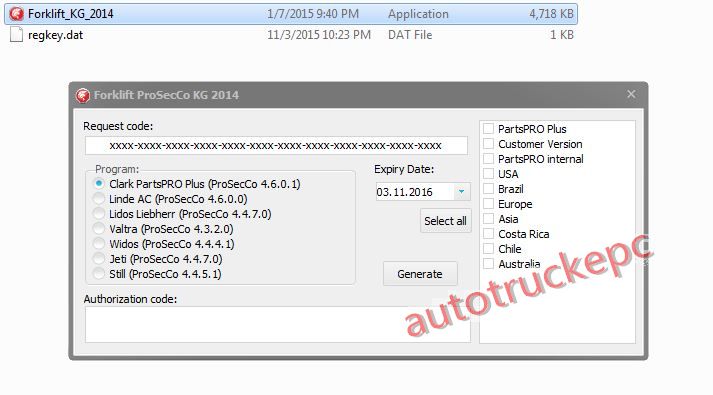The image size is (713, 395).
Task: Click into the Request code field
Action: [x=276, y=145]
